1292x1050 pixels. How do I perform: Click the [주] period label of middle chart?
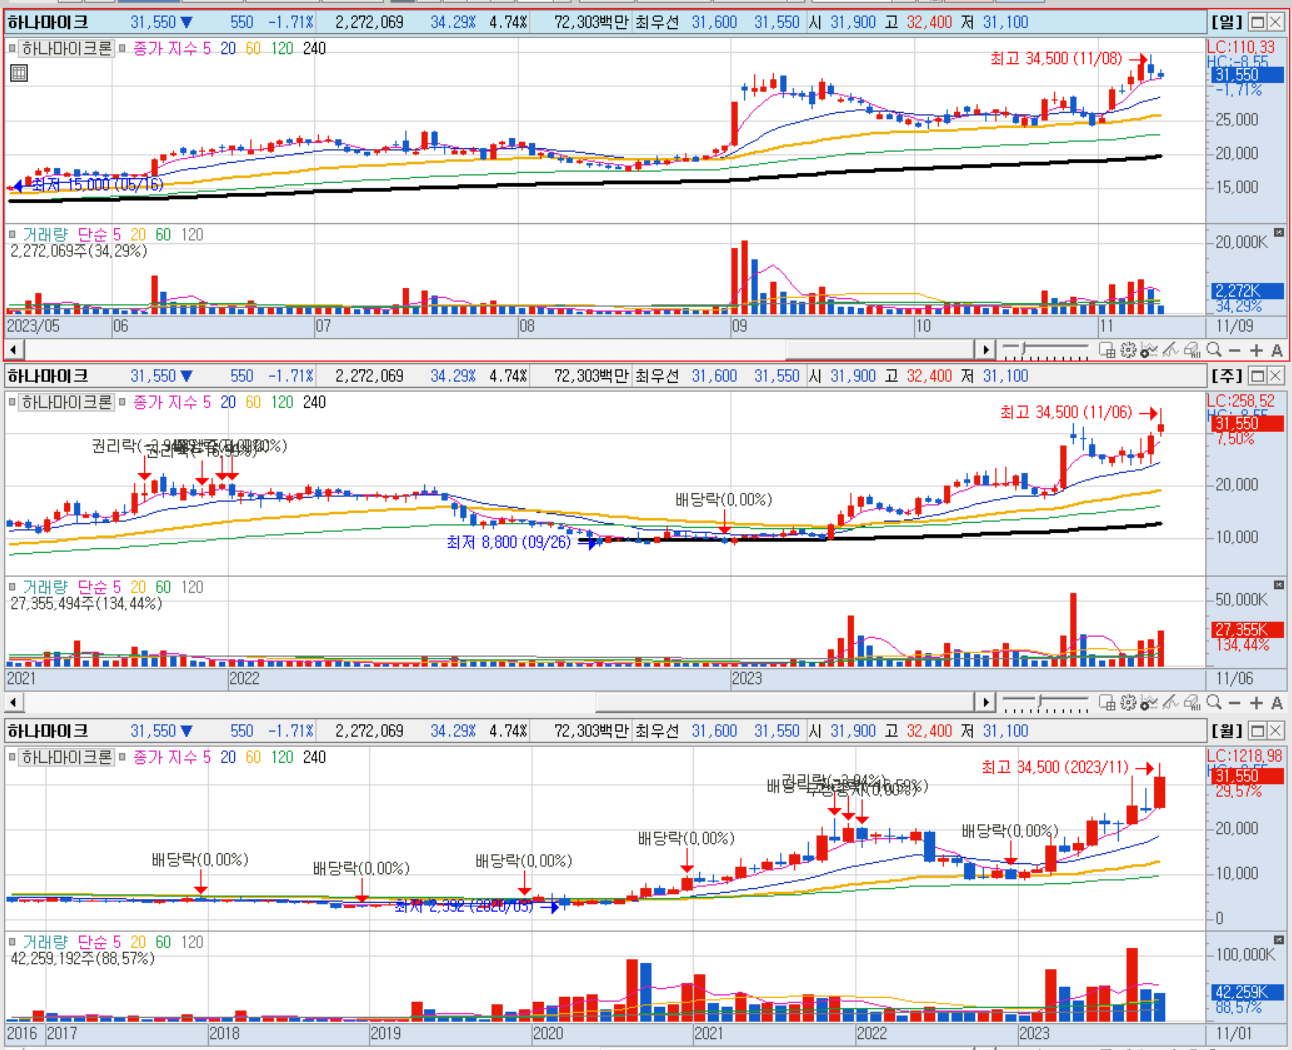(x=1226, y=376)
